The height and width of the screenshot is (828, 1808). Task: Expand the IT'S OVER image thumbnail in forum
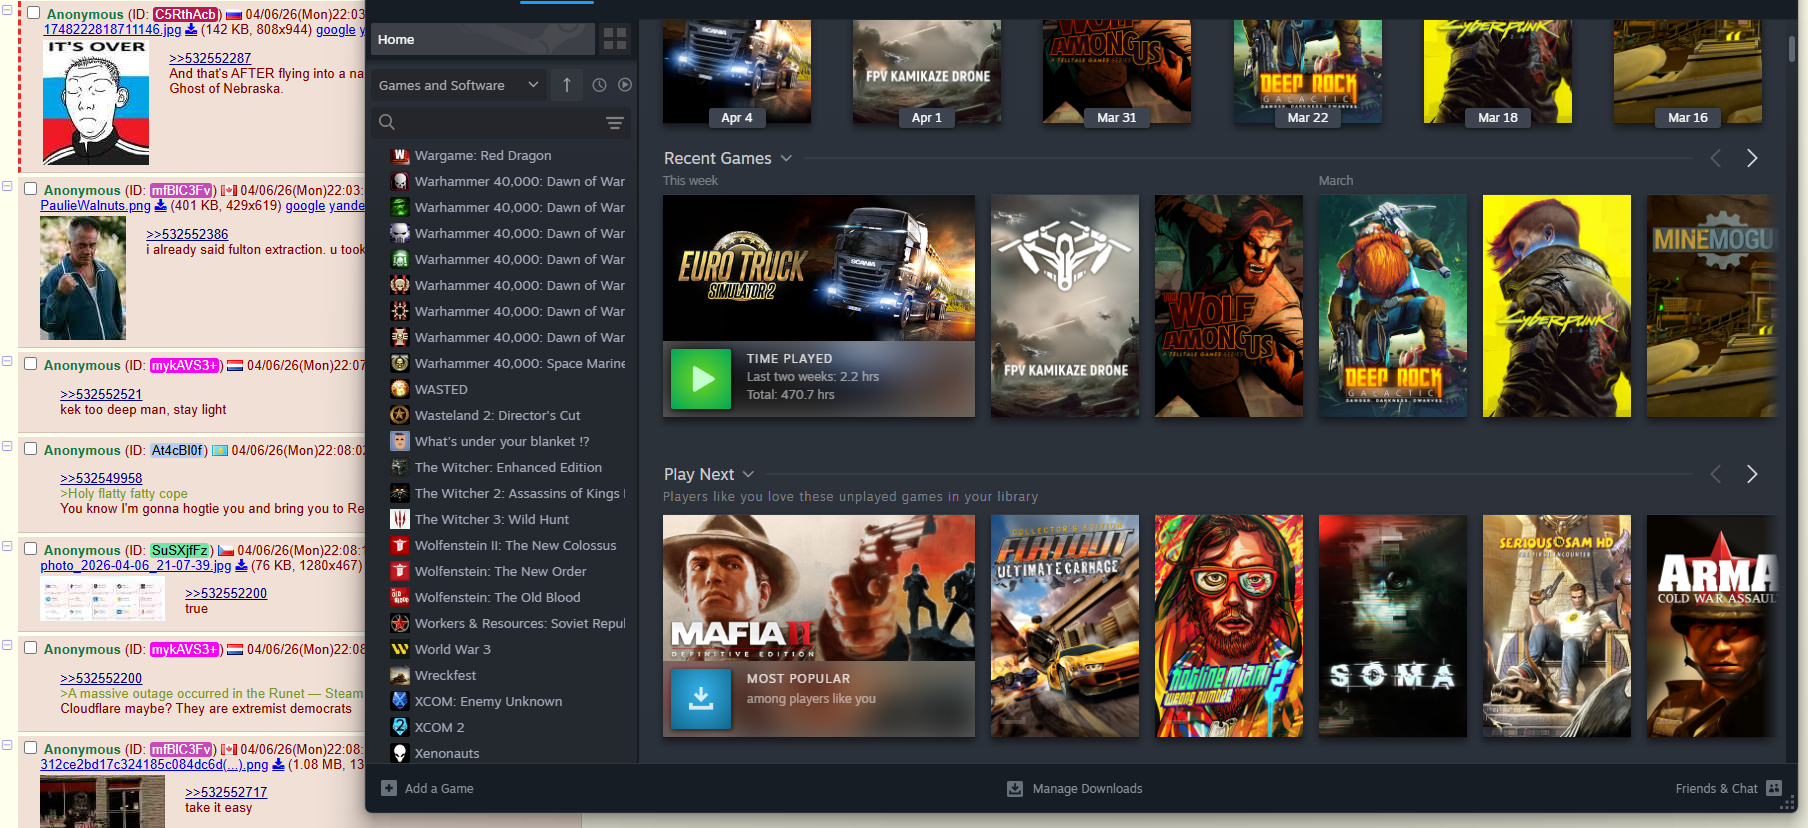coord(96,102)
